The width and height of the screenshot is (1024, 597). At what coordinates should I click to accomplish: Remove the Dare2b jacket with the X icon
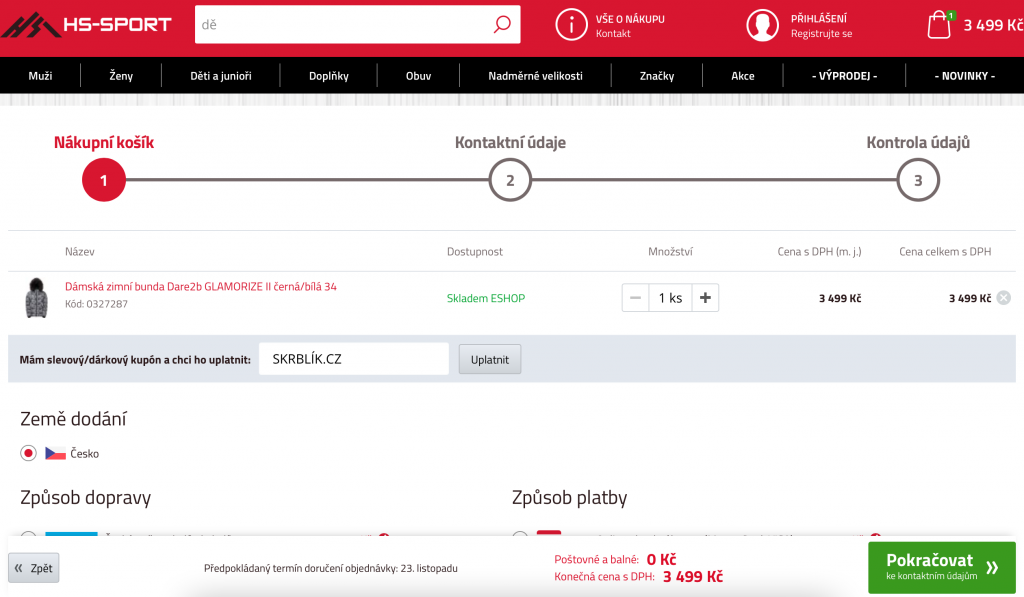pyautogui.click(x=1004, y=298)
